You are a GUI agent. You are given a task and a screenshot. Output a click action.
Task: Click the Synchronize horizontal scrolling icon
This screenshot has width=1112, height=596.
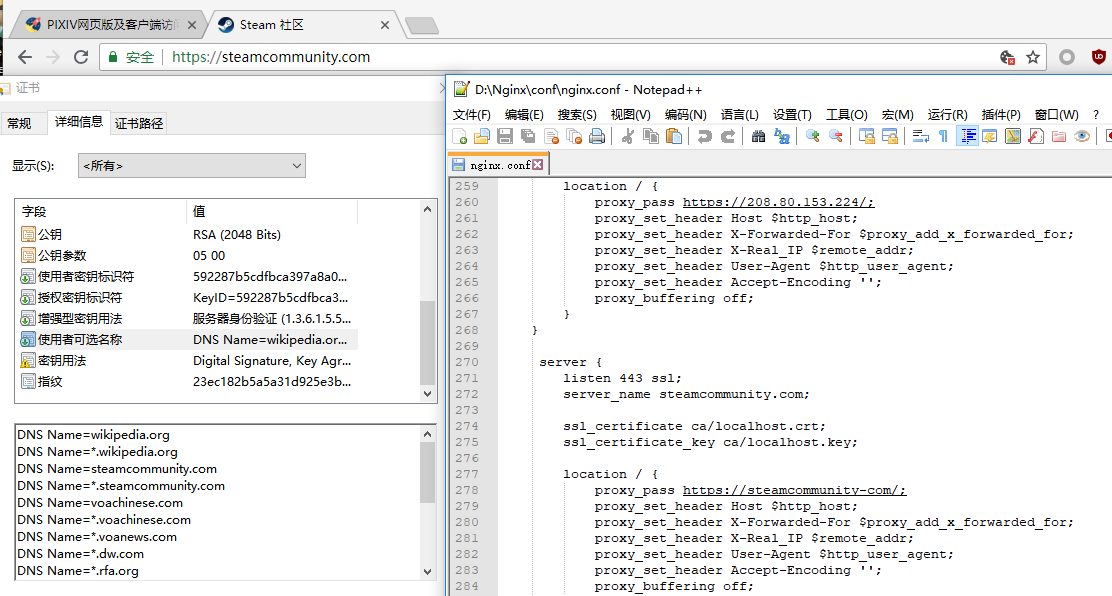(889, 136)
